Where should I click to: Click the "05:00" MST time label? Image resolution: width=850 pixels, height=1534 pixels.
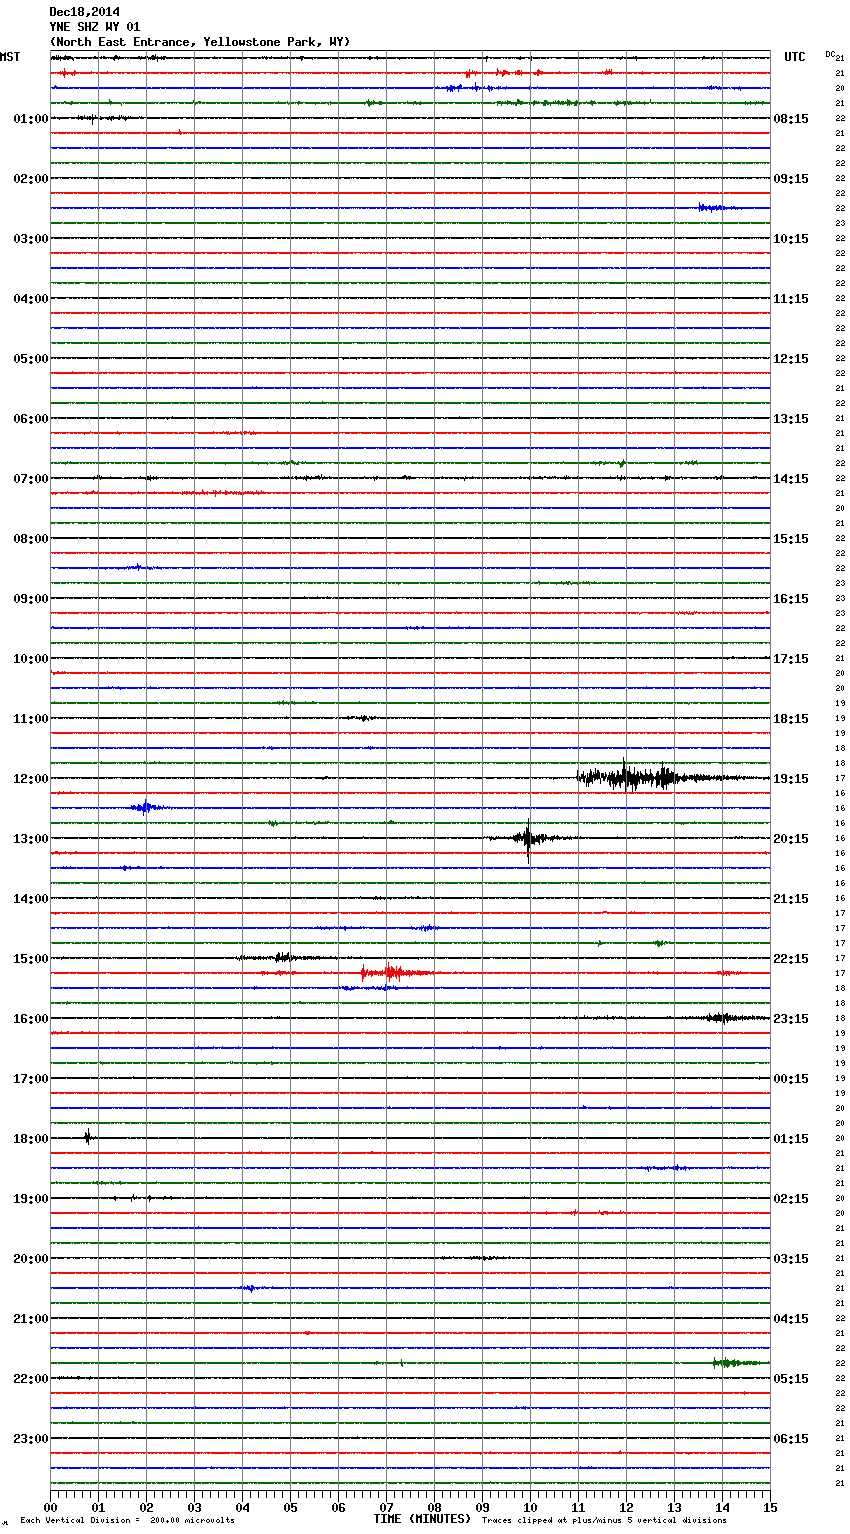click(x=31, y=359)
